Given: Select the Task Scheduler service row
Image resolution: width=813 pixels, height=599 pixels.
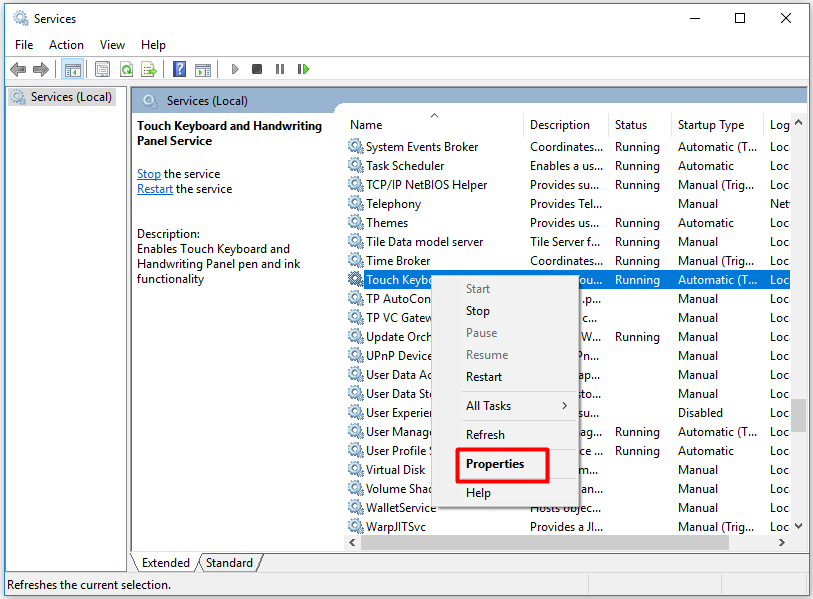Looking at the screenshot, I should click(x=568, y=165).
